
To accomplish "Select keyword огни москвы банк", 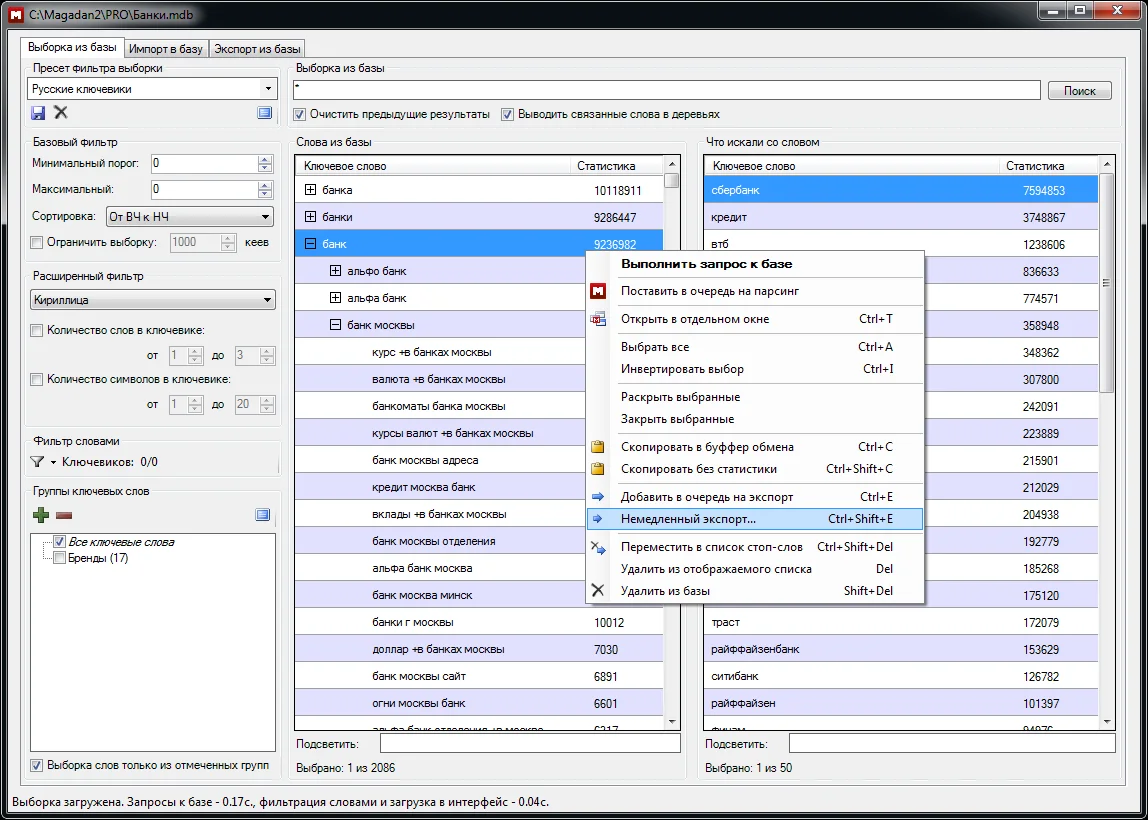I will click(479, 704).
